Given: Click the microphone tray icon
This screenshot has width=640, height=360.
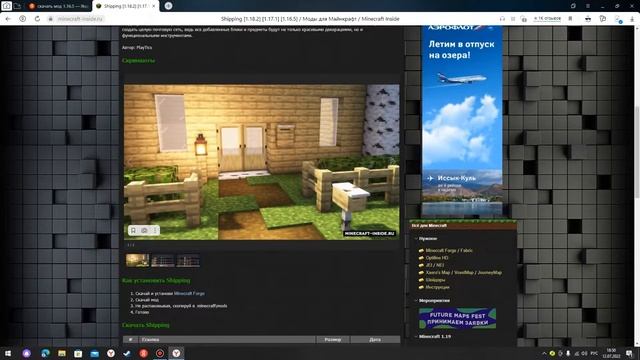Looking at the screenshot, I should click(x=568, y=353).
